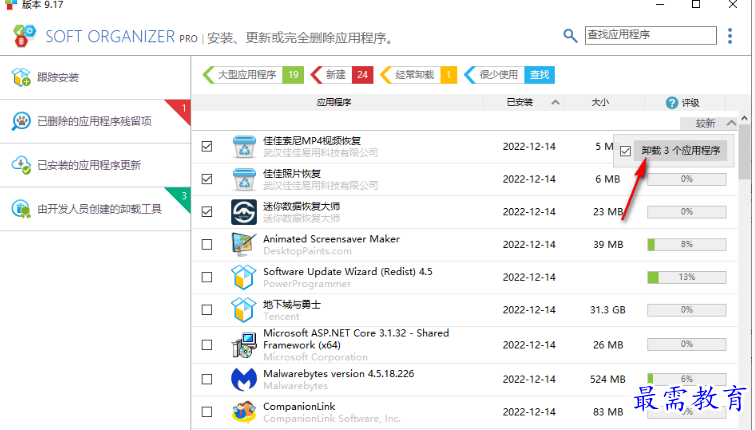Click the 已安装 column sort arrow
Image resolution: width=755 pixels, height=430 pixels.
tap(555, 103)
